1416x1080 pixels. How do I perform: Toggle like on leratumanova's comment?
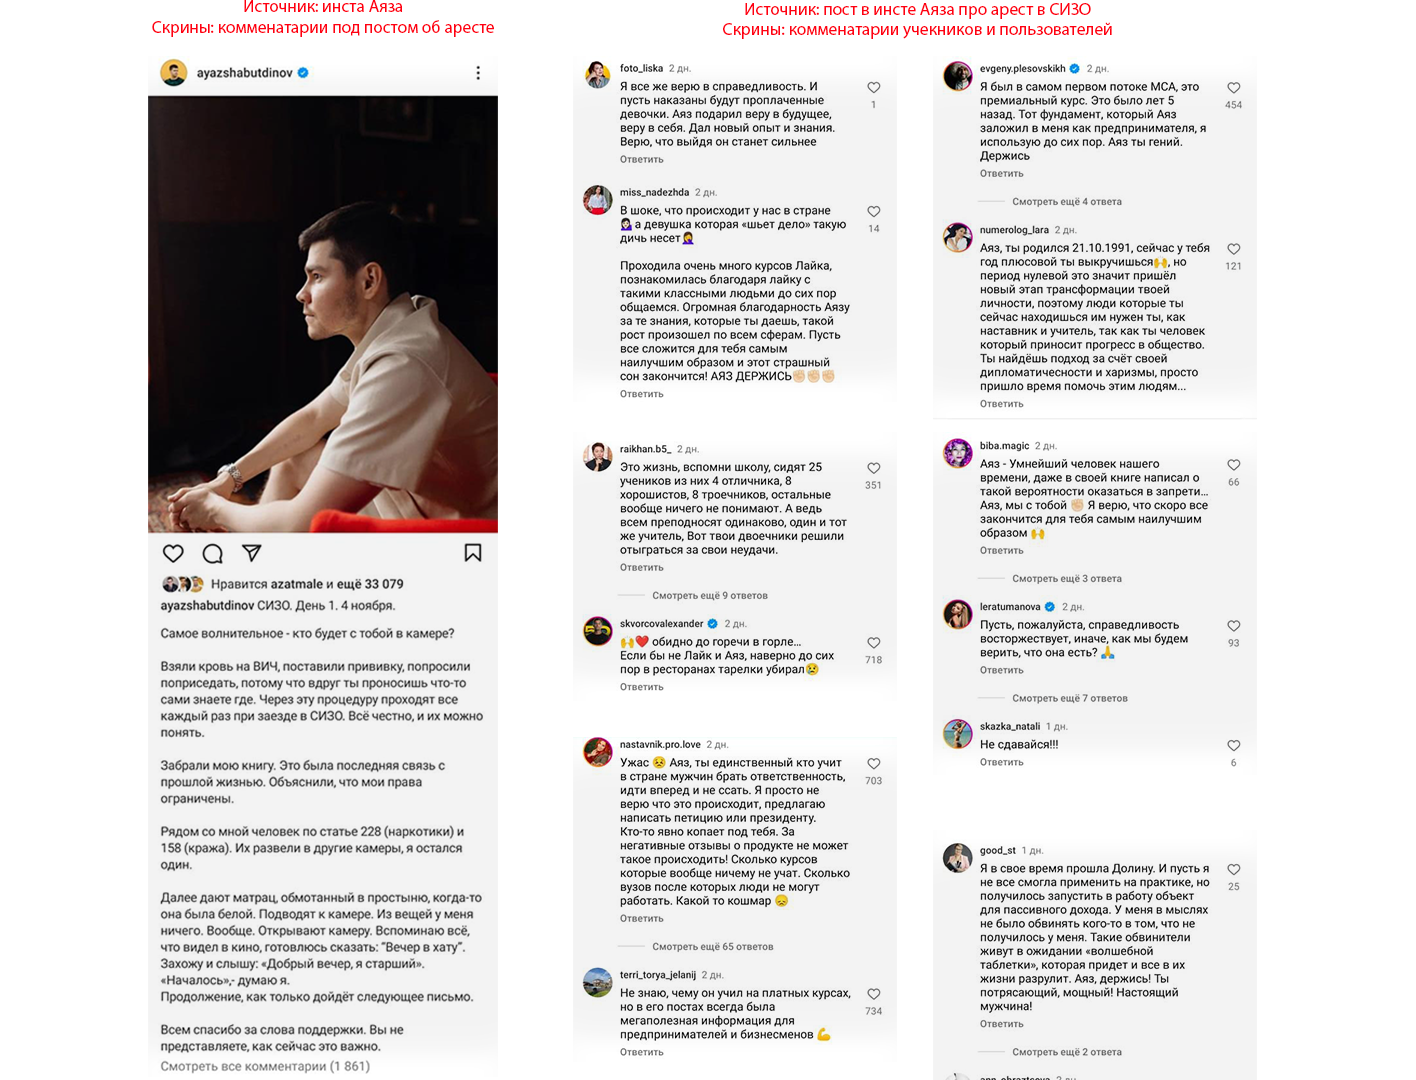(1234, 626)
